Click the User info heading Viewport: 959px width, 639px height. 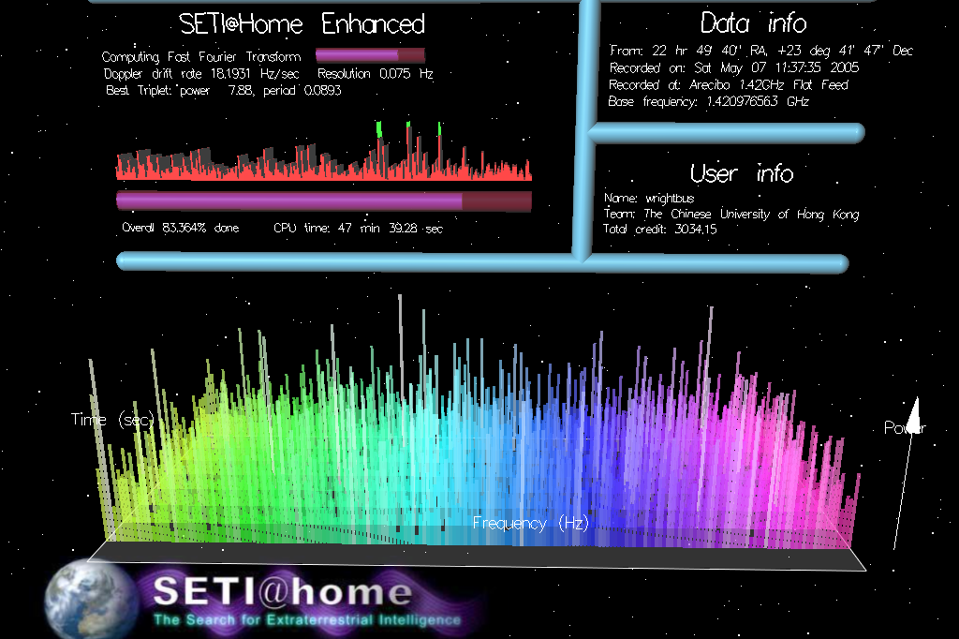pyautogui.click(x=741, y=174)
